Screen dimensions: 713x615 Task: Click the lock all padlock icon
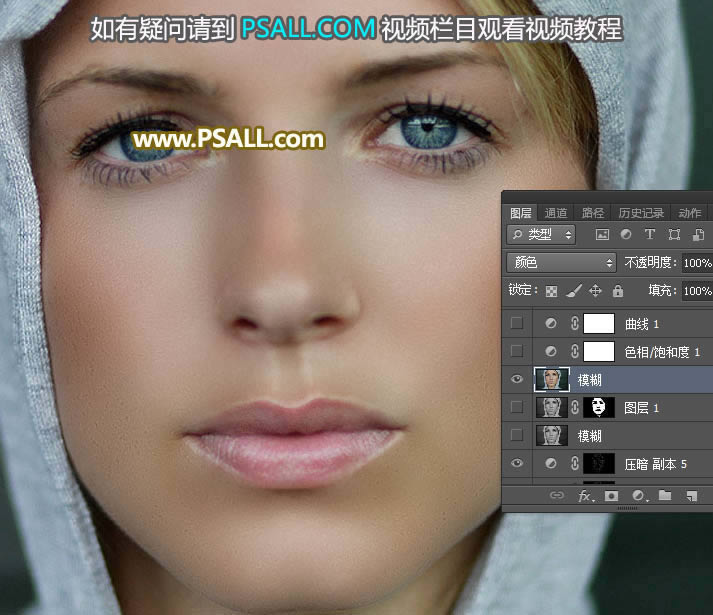617,291
